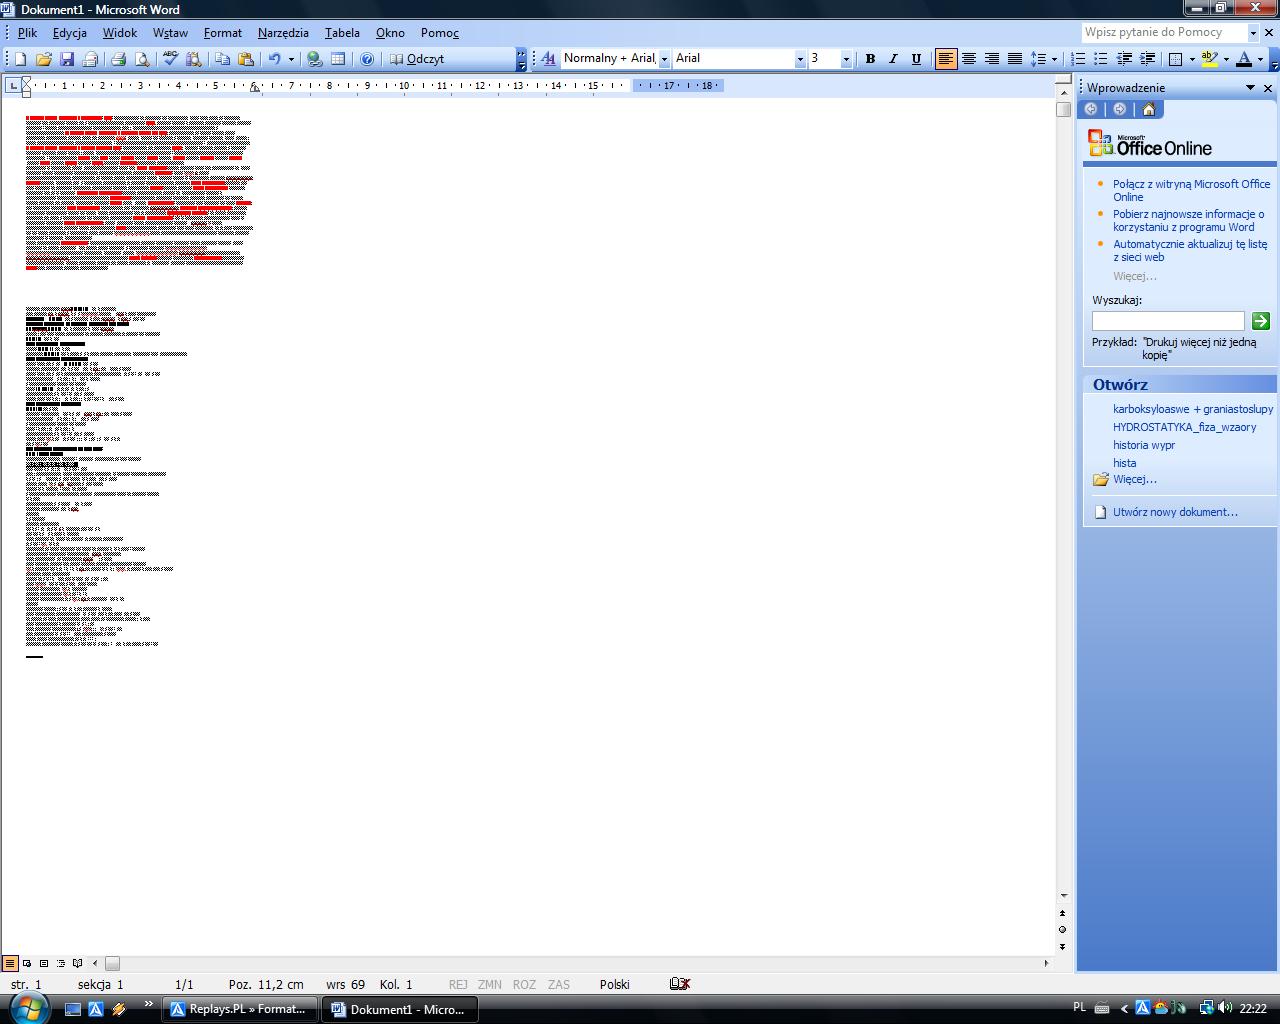Open the font size dropdown
The height and width of the screenshot is (1024, 1280).
click(846, 59)
